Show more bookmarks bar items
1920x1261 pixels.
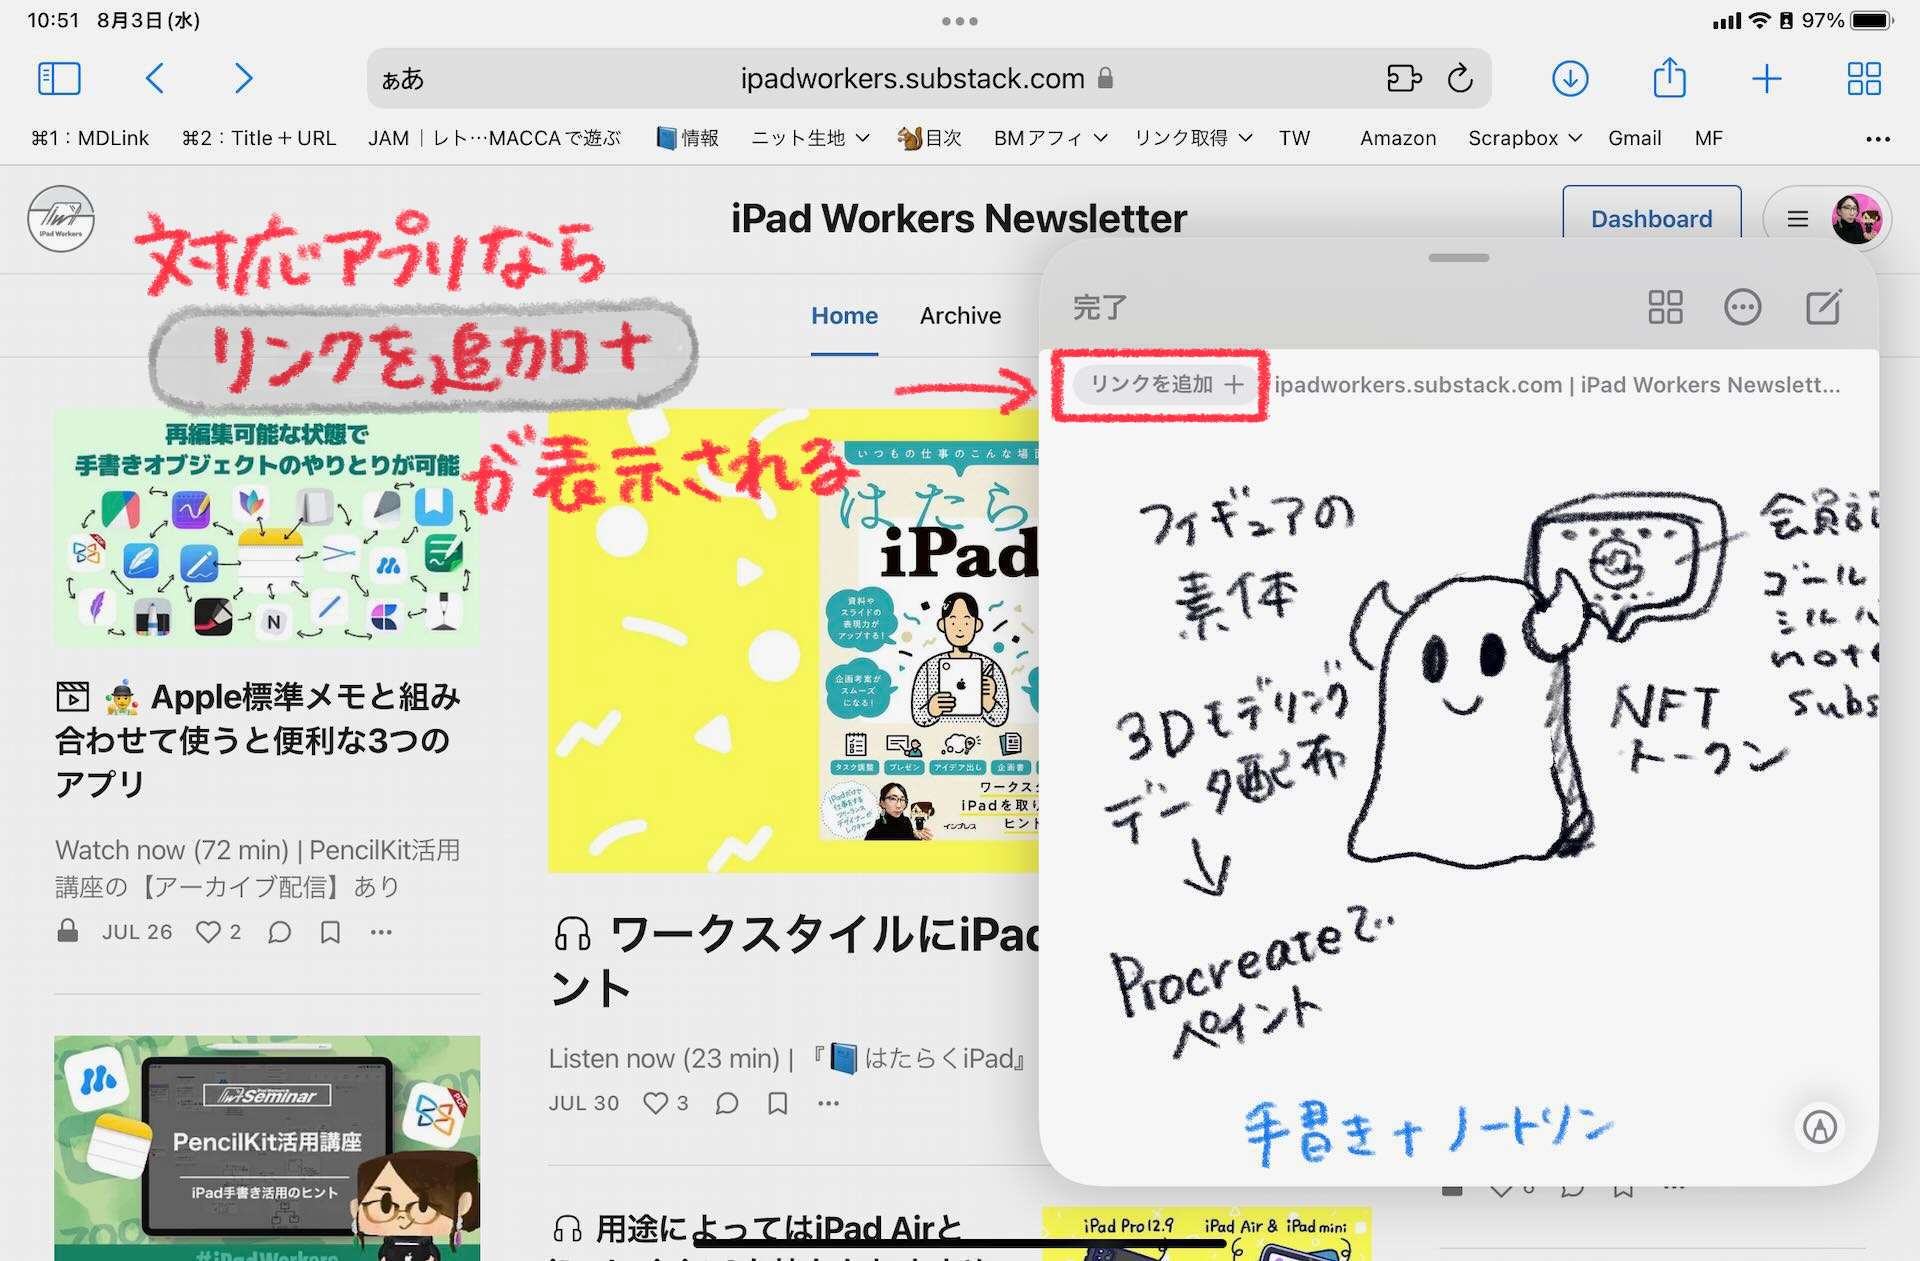click(1878, 139)
